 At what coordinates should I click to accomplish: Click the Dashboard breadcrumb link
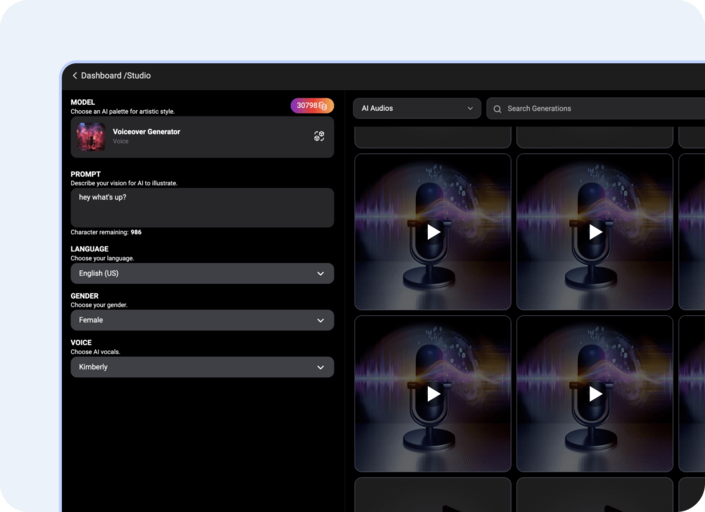pyautogui.click(x=101, y=76)
